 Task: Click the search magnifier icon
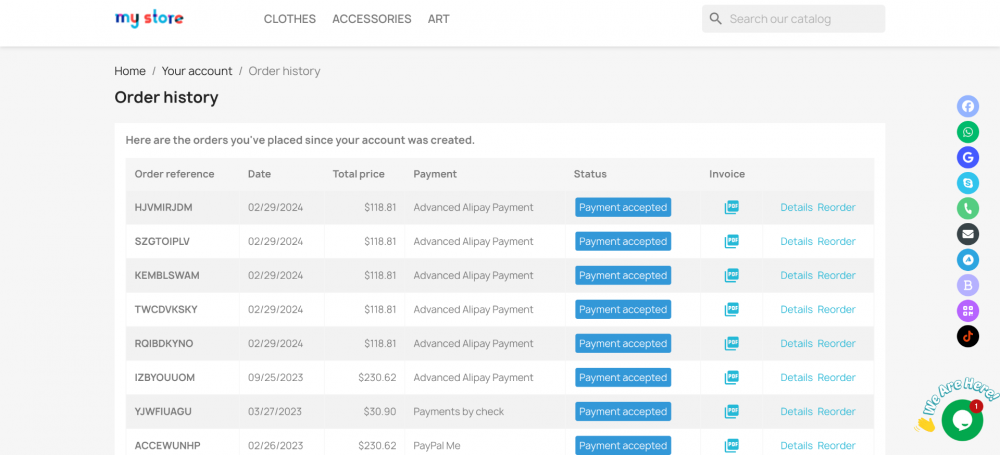(x=716, y=19)
